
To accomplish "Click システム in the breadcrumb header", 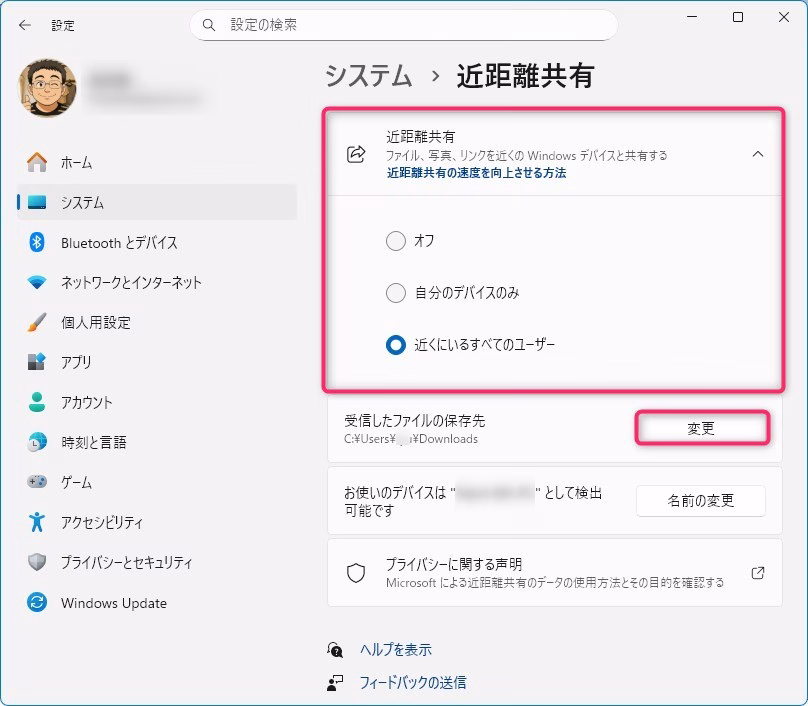I will click(368, 76).
